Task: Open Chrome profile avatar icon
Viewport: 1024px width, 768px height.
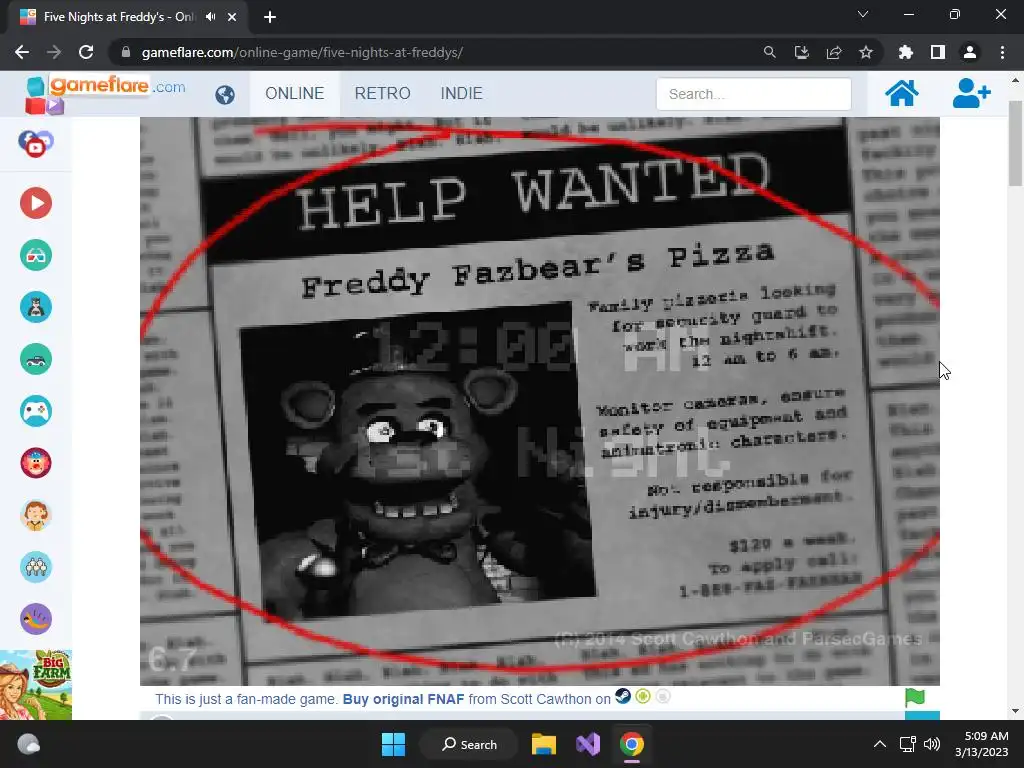Action: pos(970,52)
